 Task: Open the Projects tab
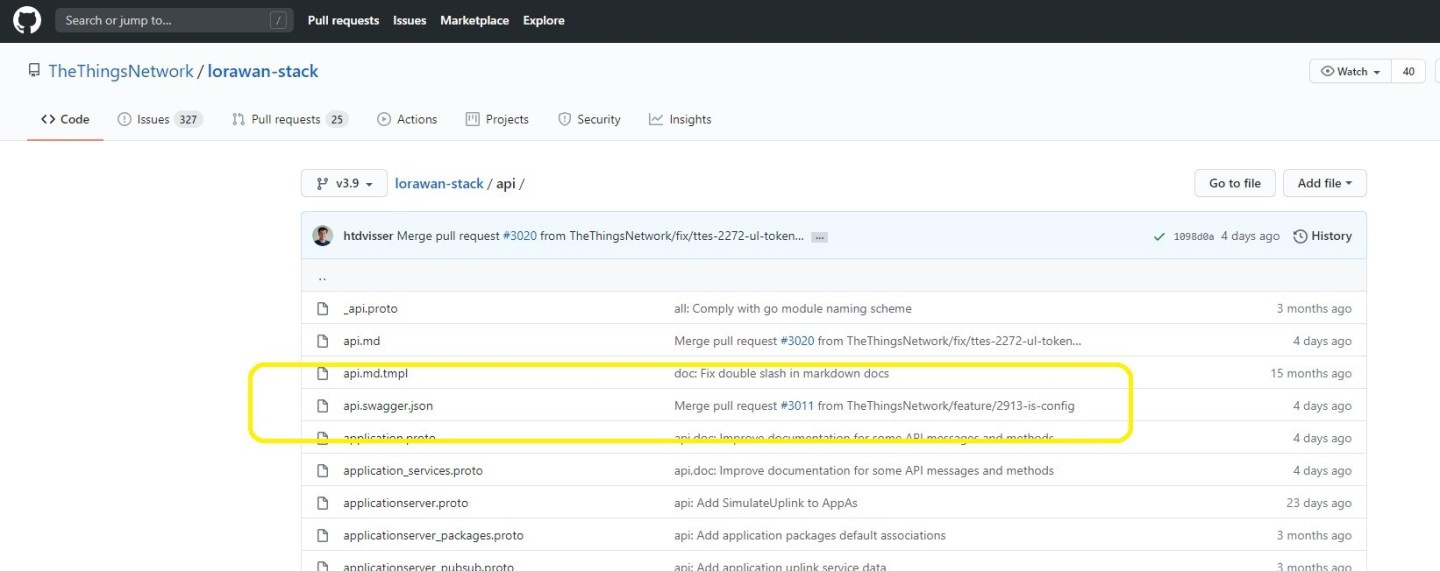pos(497,119)
